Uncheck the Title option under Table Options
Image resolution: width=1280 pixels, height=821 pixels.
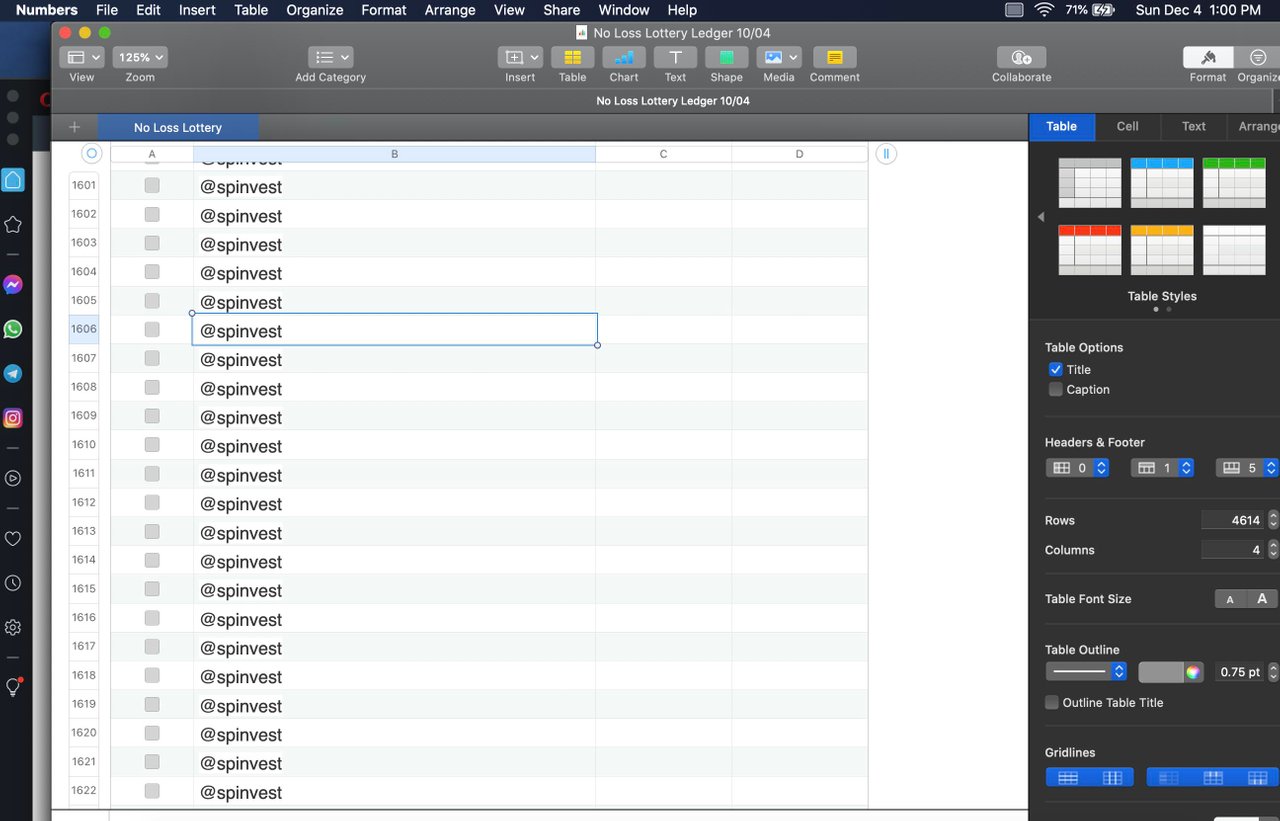(x=1056, y=369)
